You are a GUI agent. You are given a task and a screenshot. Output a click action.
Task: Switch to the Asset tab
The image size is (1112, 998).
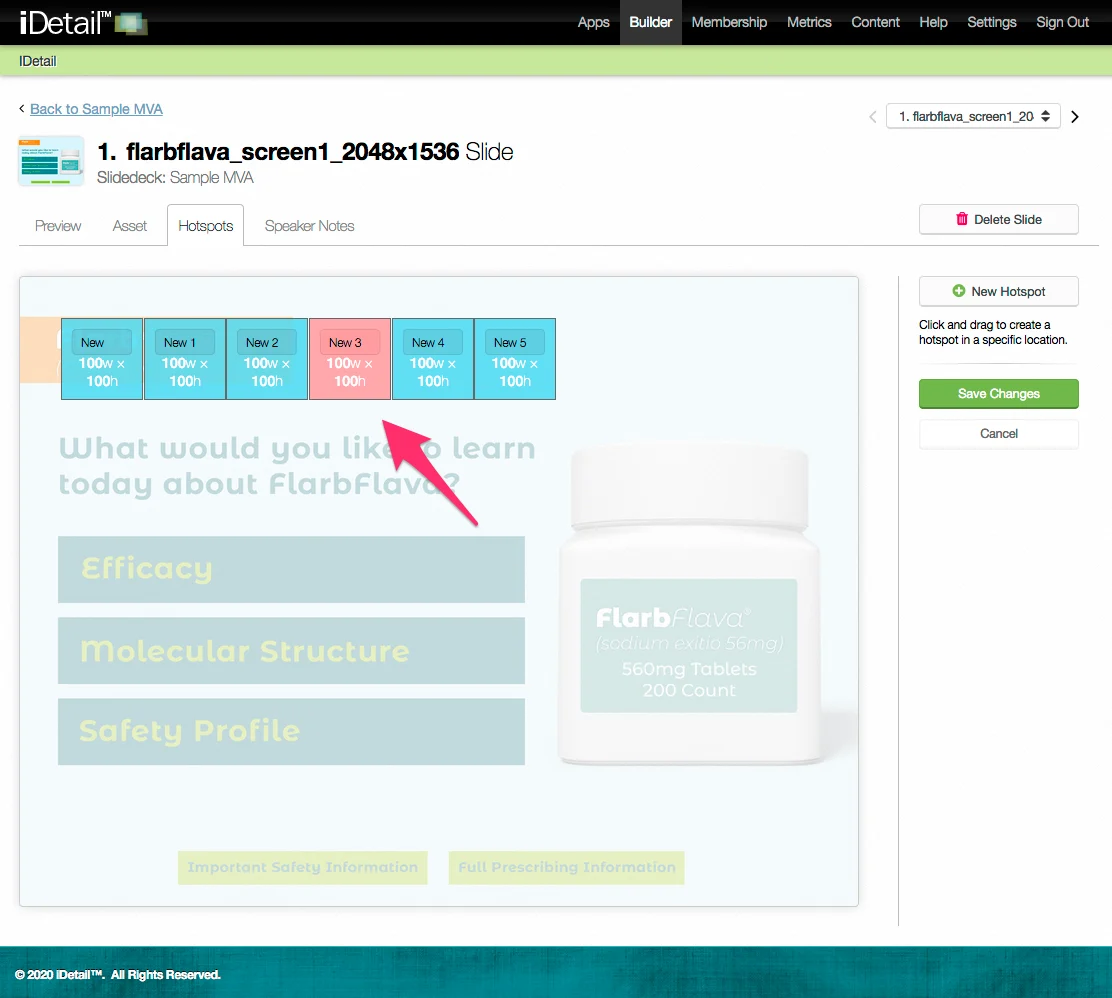[130, 226]
